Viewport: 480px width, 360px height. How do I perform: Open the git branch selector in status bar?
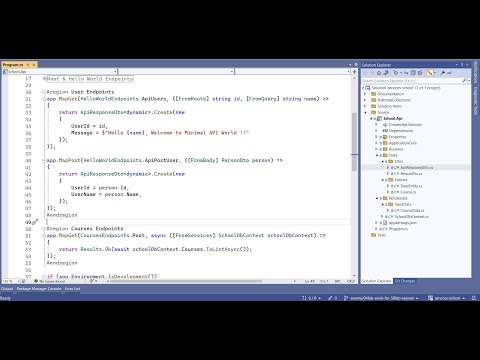pyautogui.click(x=381, y=298)
